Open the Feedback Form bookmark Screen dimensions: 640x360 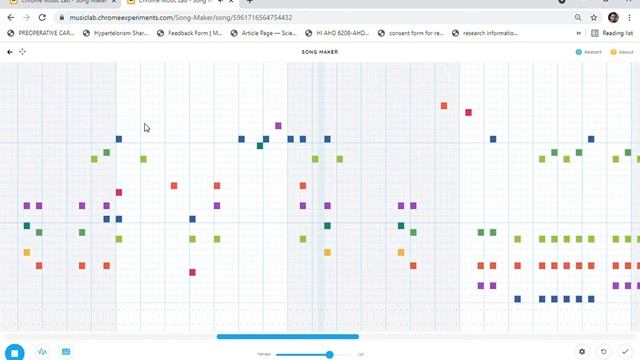pyautogui.click(x=190, y=33)
